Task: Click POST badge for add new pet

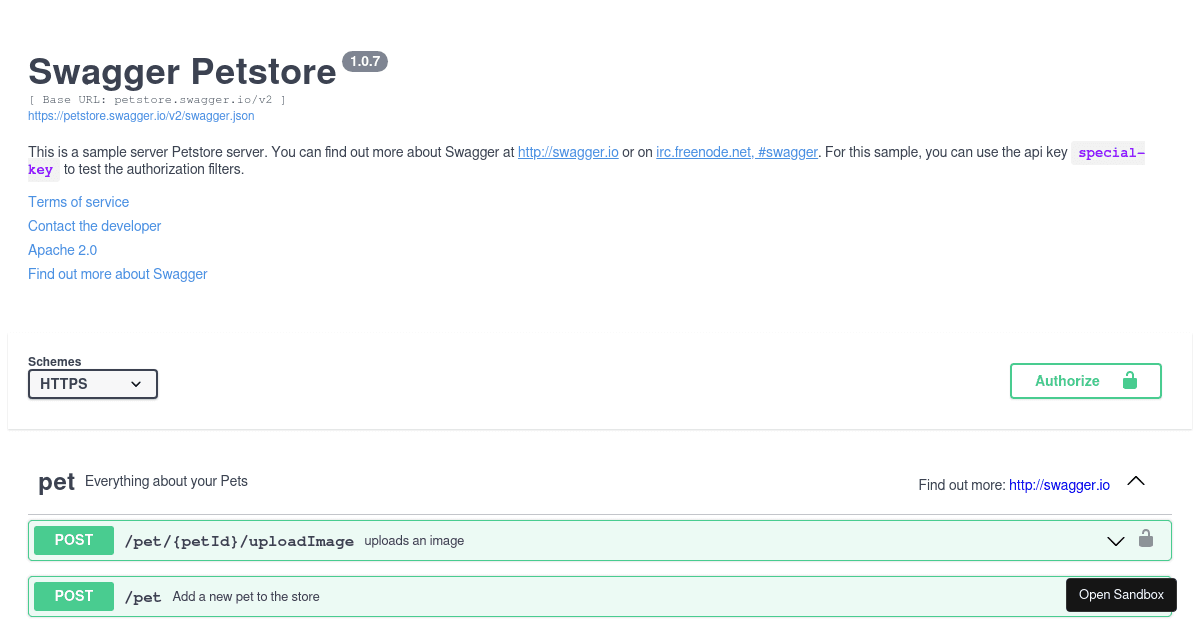Action: (74, 596)
